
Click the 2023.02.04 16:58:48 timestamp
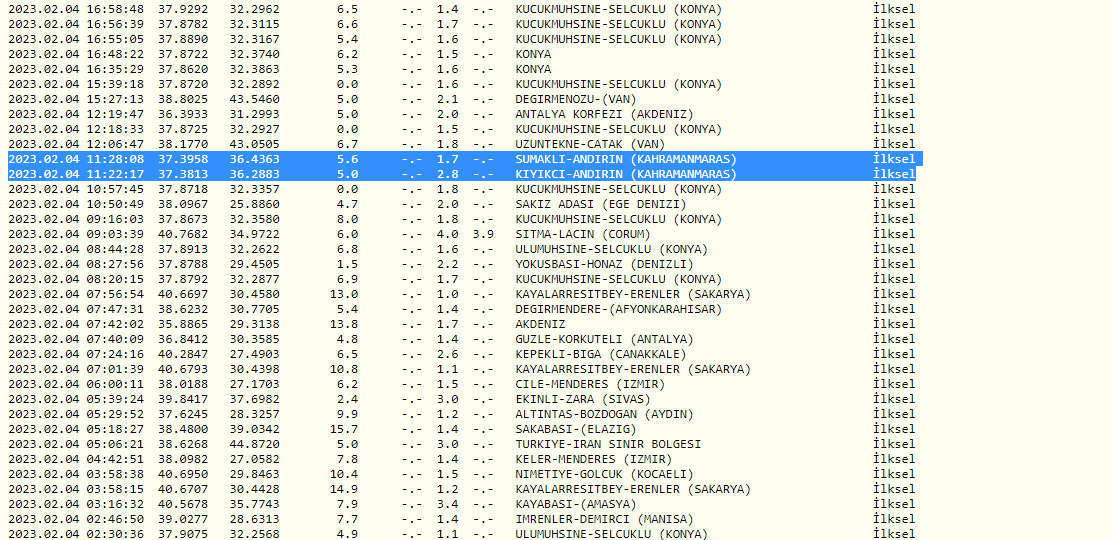pyautogui.click(x=76, y=9)
